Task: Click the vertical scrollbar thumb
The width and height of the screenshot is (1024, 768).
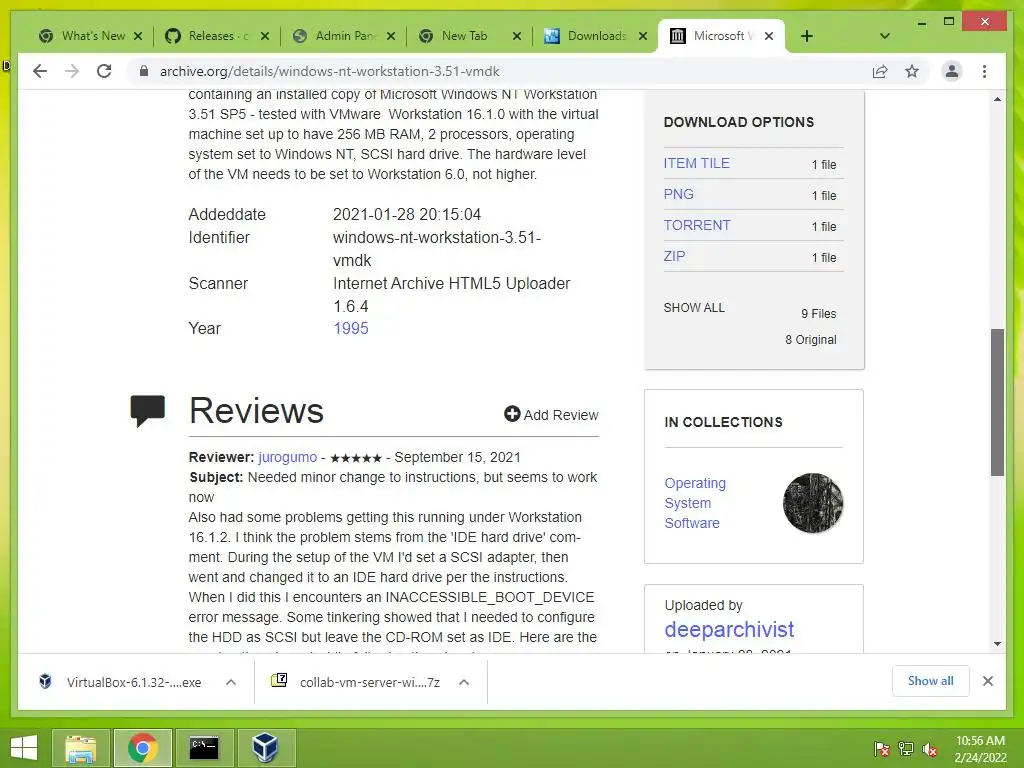Action: coord(997,402)
